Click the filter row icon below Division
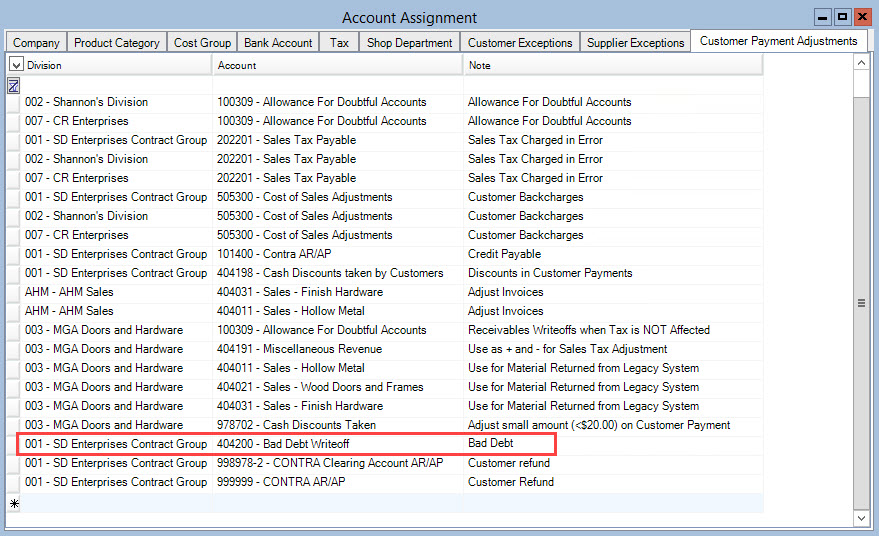This screenshot has height=536, width=879. [13, 86]
